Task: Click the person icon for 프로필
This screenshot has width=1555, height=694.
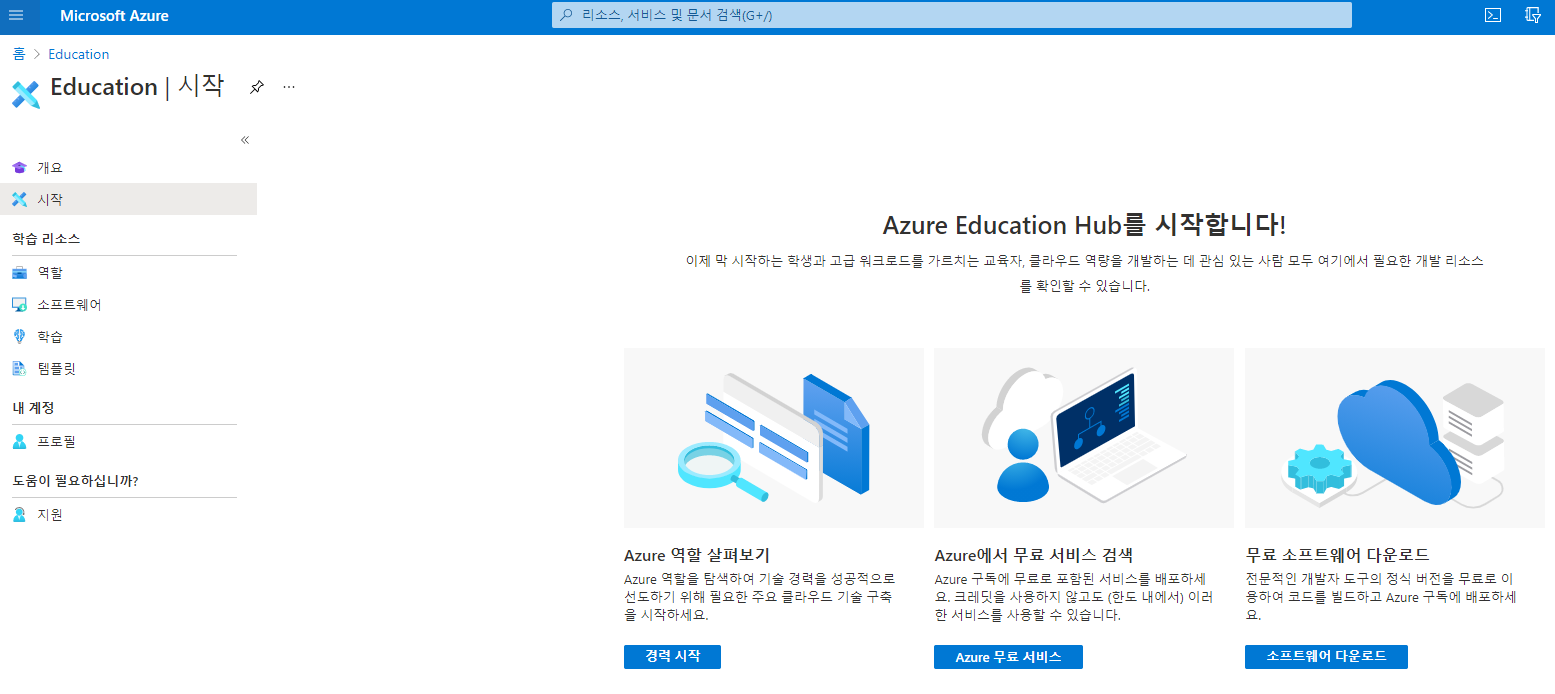Action: 19,442
